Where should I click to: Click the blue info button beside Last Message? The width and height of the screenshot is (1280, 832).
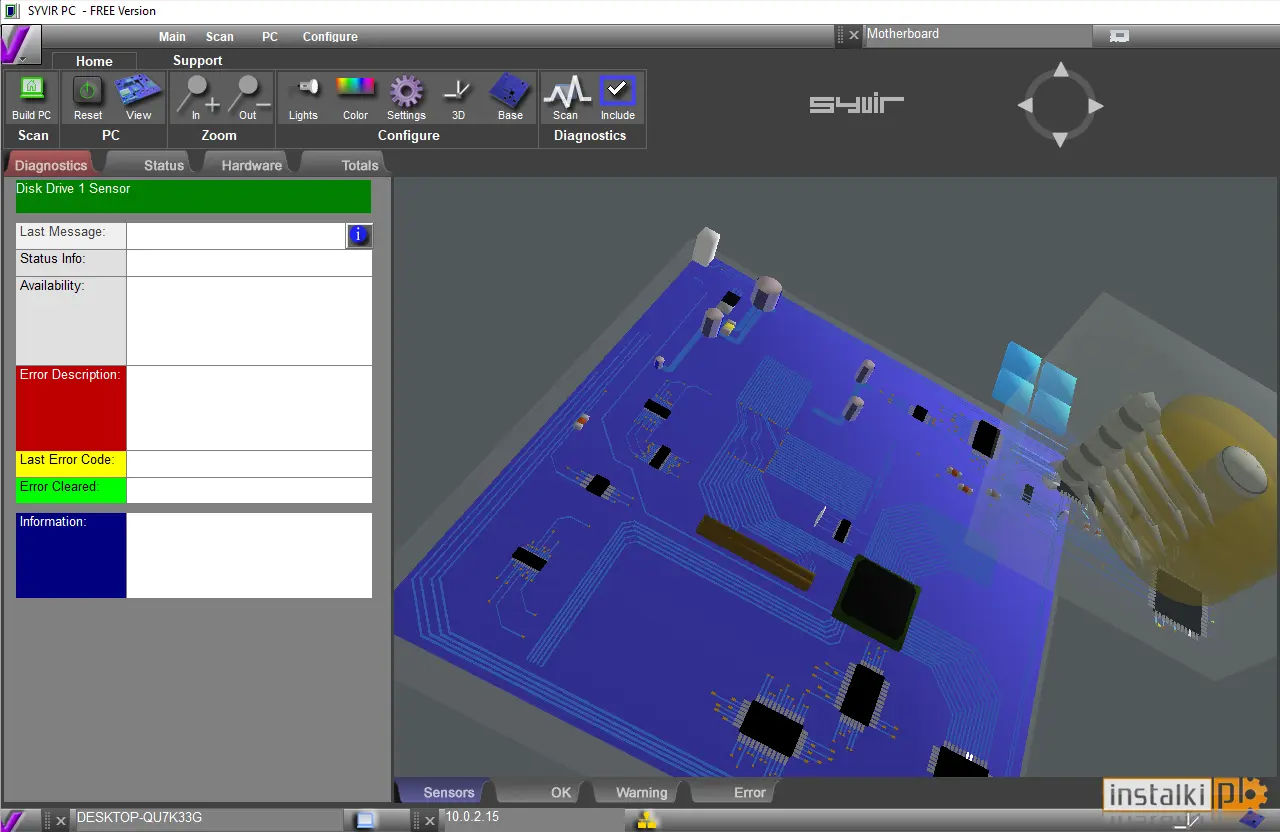coord(359,236)
